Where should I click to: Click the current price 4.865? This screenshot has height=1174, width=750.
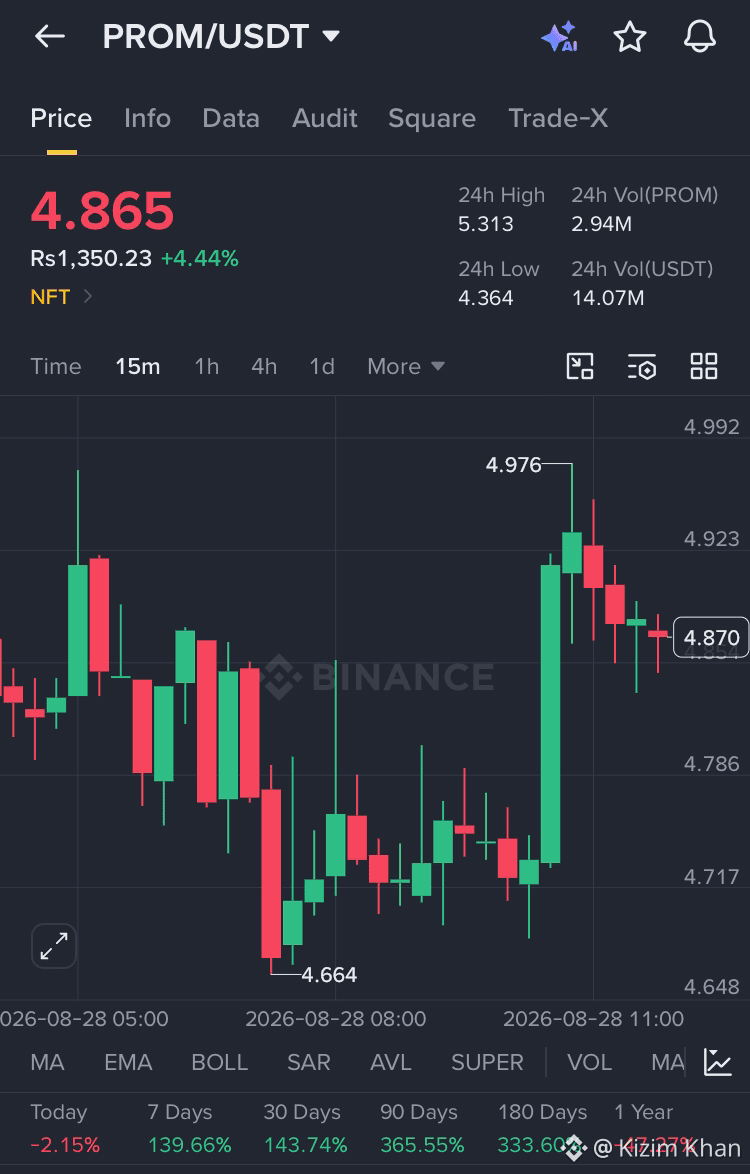(x=102, y=210)
